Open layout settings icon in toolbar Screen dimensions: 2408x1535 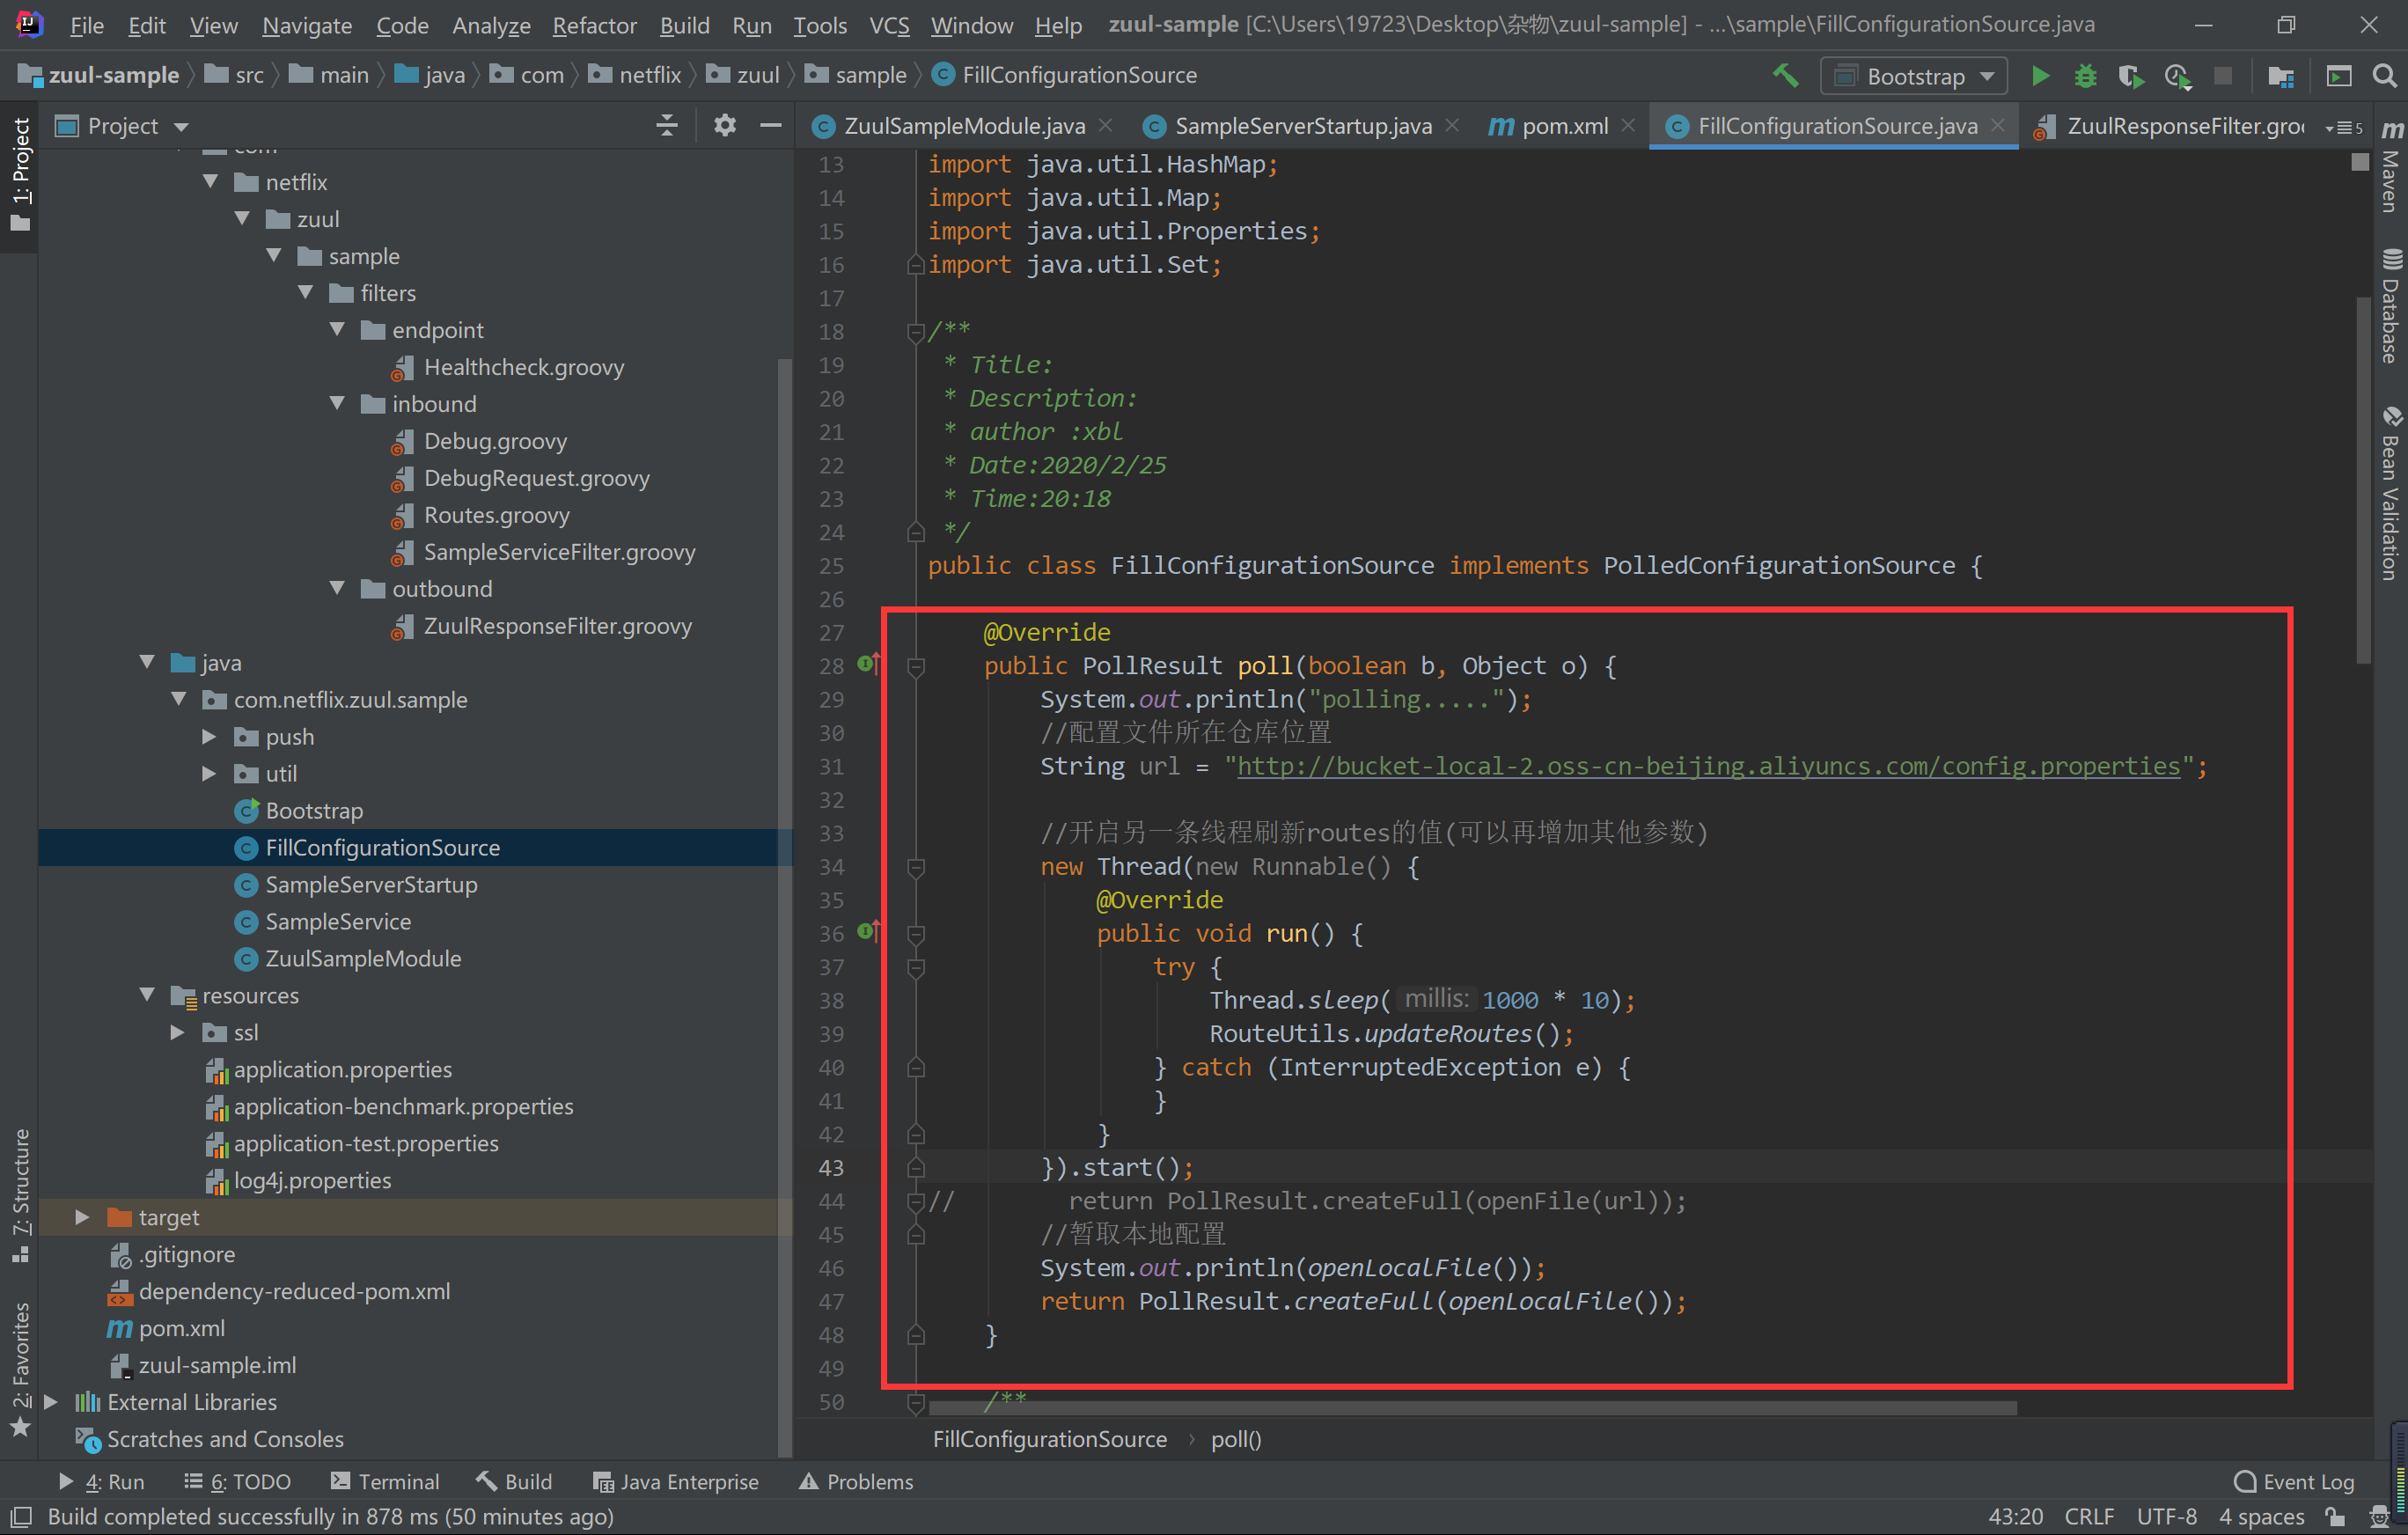click(2339, 76)
